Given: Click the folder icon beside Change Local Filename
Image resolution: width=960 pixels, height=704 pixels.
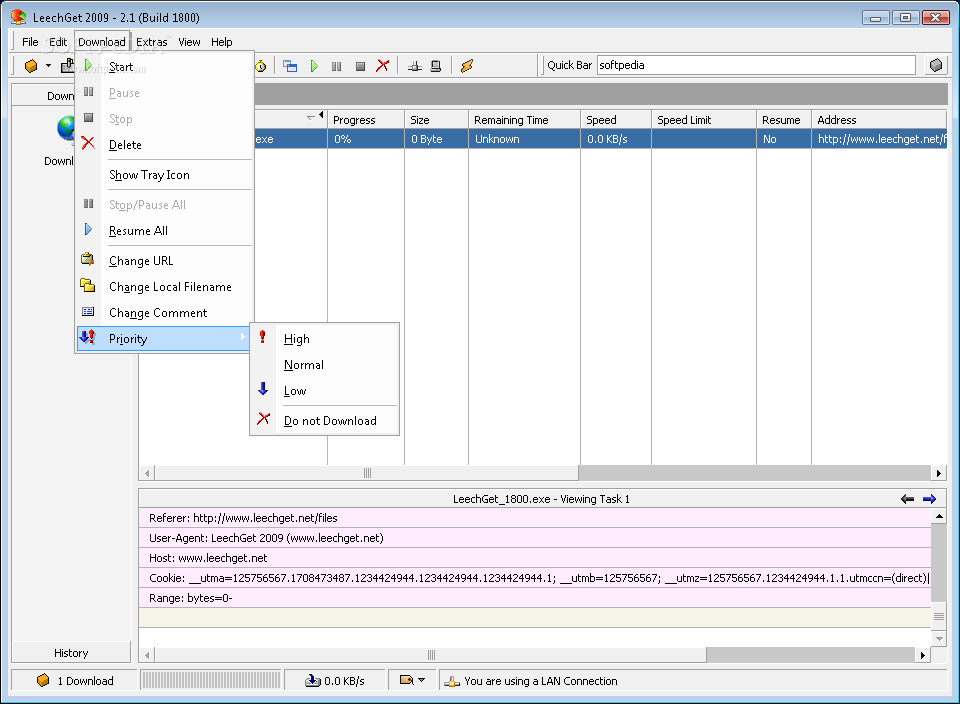Looking at the screenshot, I should (x=88, y=285).
